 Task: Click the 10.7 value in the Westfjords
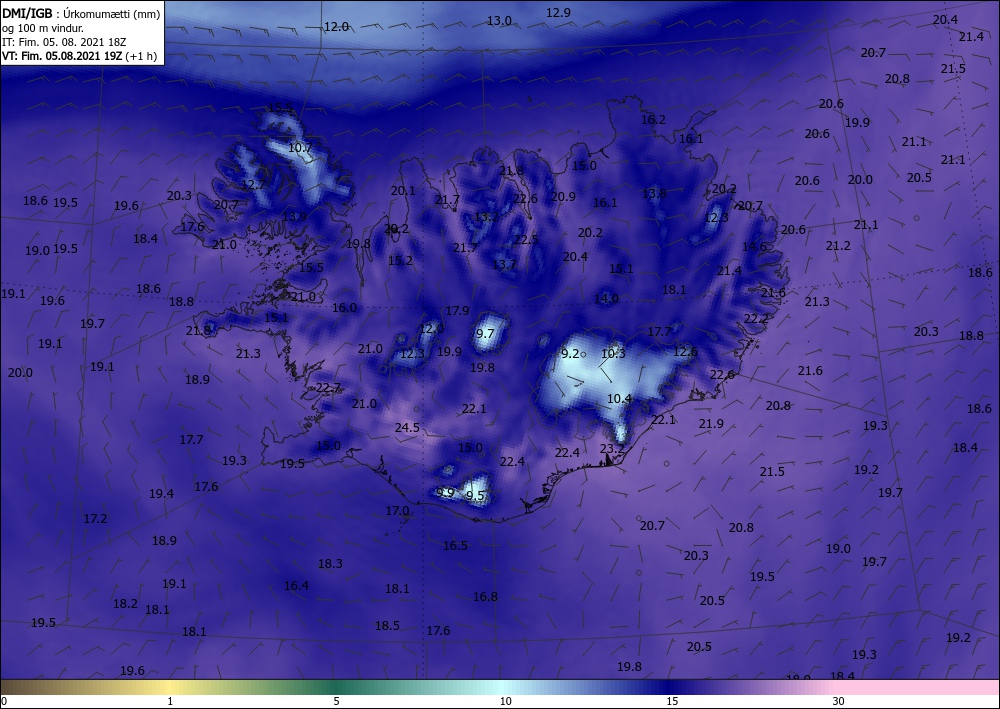300,147
